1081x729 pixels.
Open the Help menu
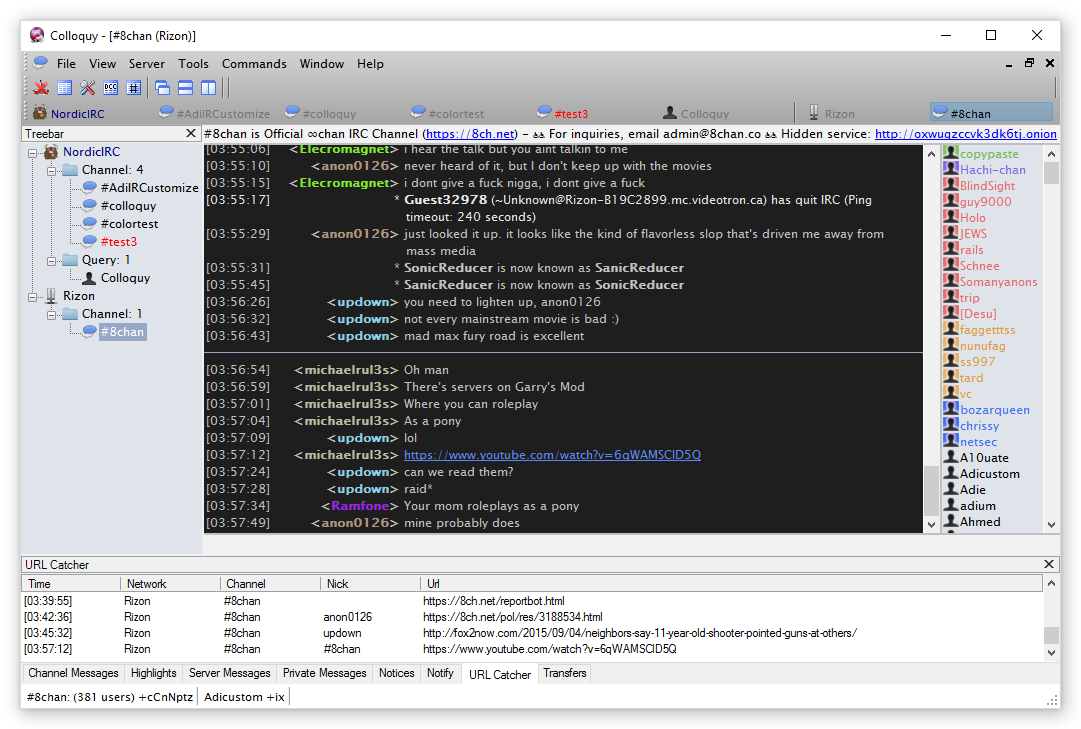(370, 63)
